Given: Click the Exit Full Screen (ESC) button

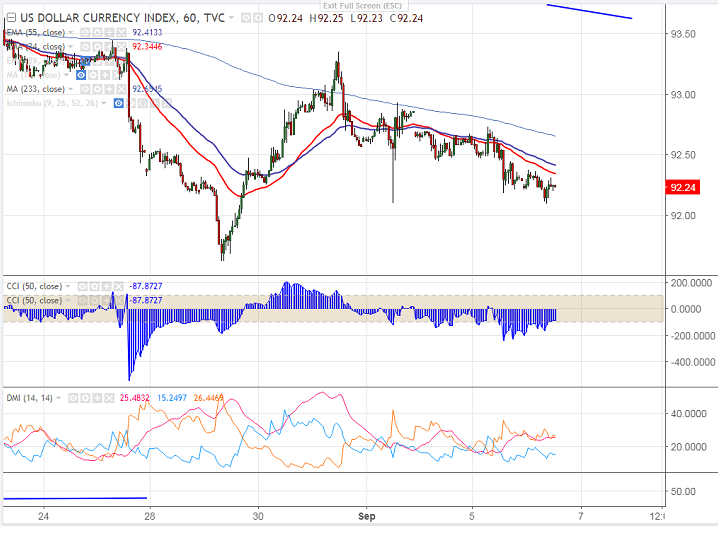Looking at the screenshot, I should coord(362,6).
